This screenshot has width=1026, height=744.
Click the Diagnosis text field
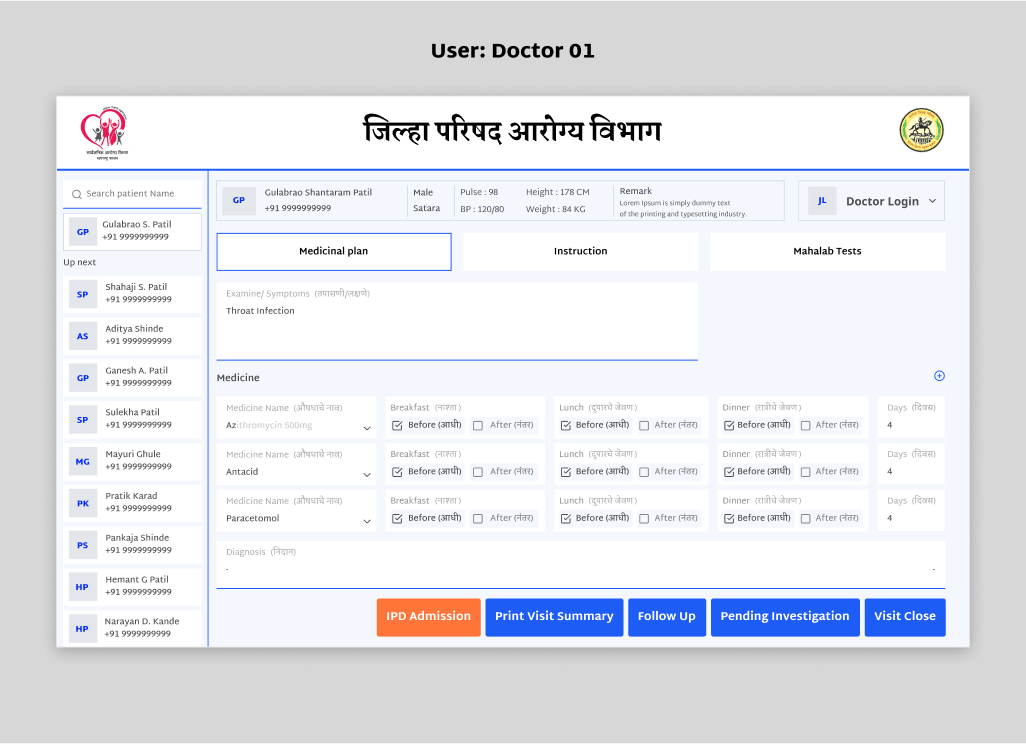coord(580,564)
